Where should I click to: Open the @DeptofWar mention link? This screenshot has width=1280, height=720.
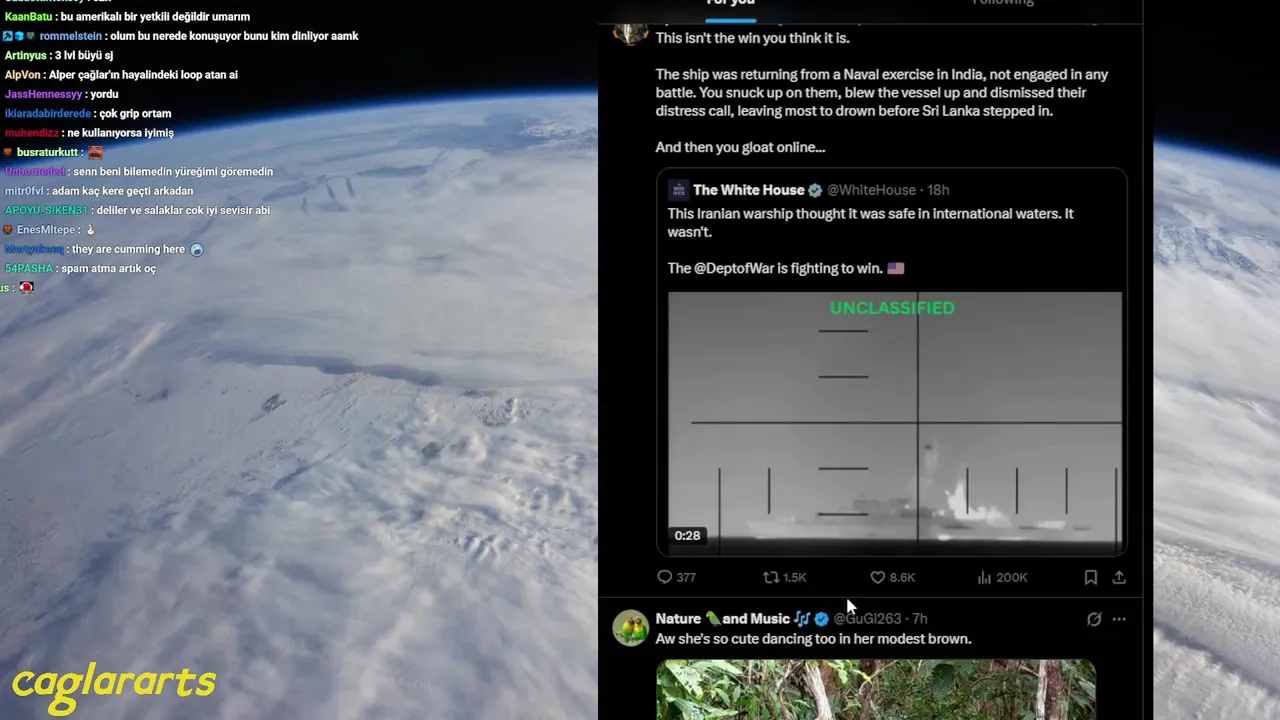[736, 268]
